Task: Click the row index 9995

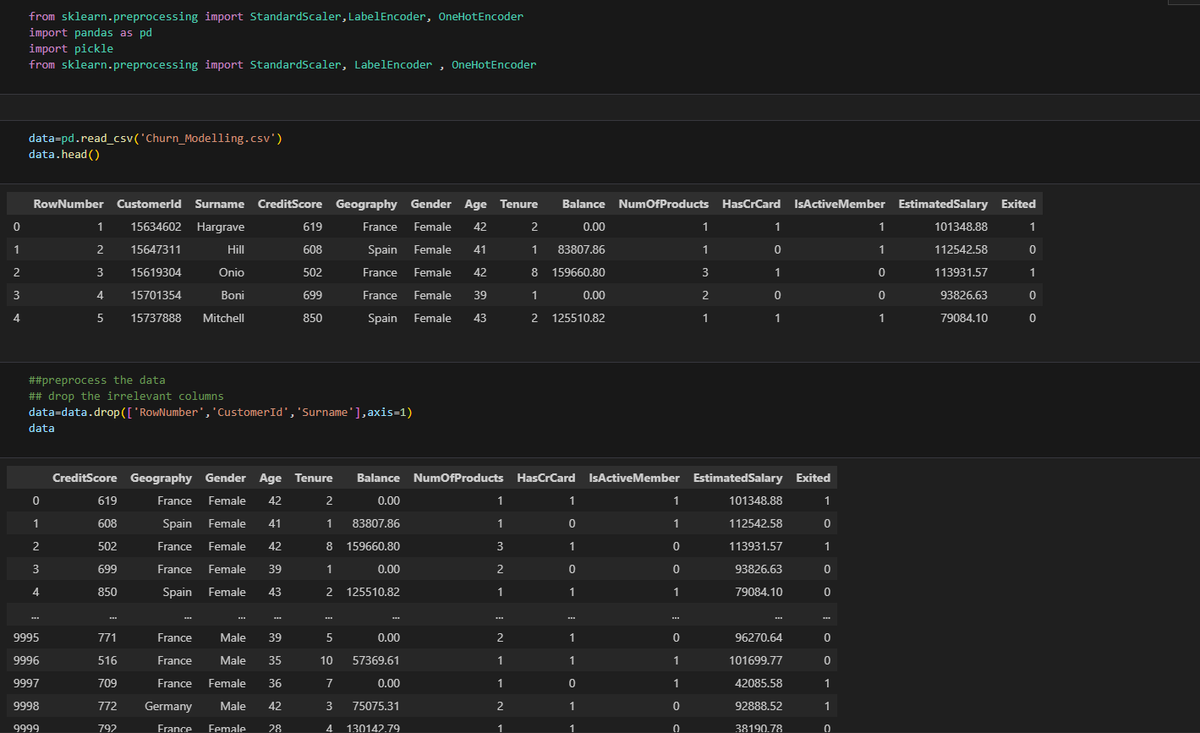Action: [x=27, y=638]
